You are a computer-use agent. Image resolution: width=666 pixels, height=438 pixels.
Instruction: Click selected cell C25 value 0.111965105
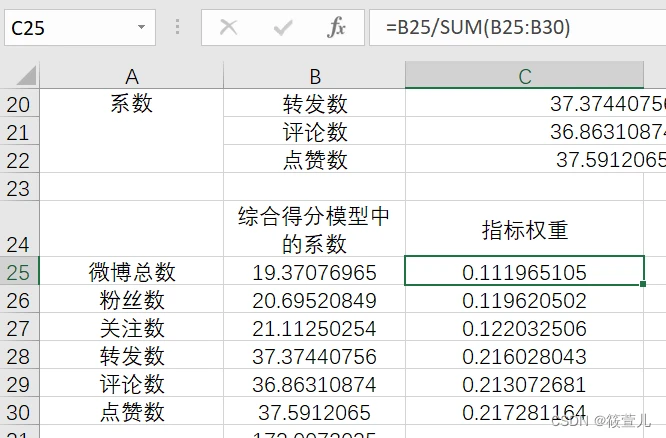pyautogui.click(x=525, y=271)
